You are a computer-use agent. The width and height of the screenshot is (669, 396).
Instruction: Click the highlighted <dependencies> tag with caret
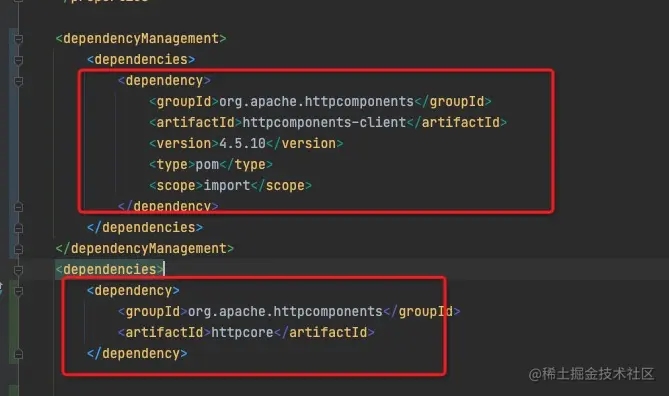coord(109,269)
